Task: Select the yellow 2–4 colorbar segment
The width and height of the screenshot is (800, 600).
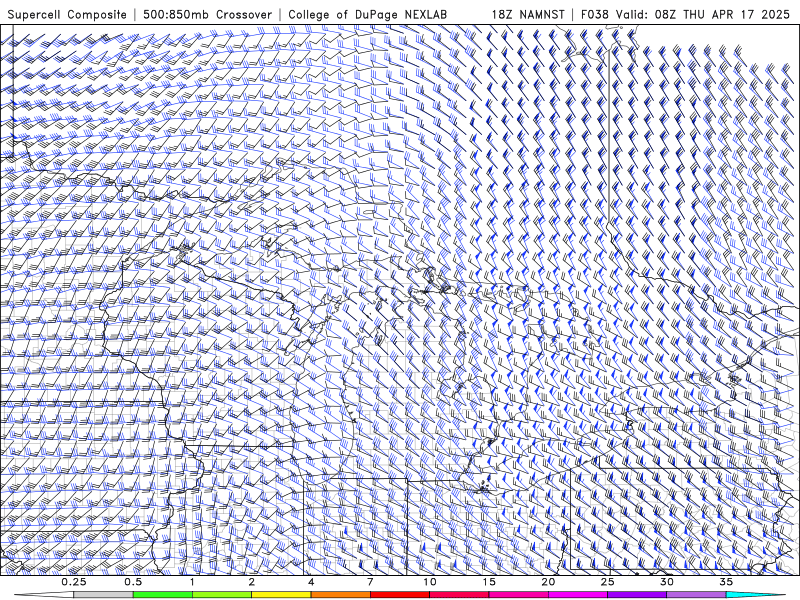Action: 281,595
